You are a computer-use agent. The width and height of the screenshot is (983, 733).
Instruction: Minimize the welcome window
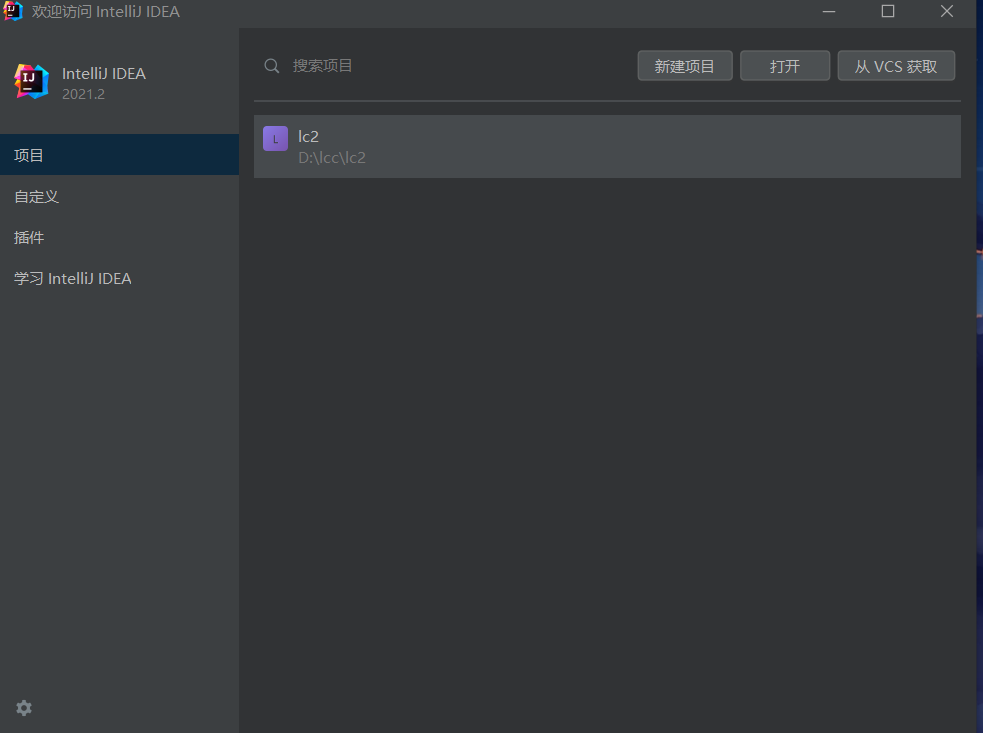(x=829, y=11)
